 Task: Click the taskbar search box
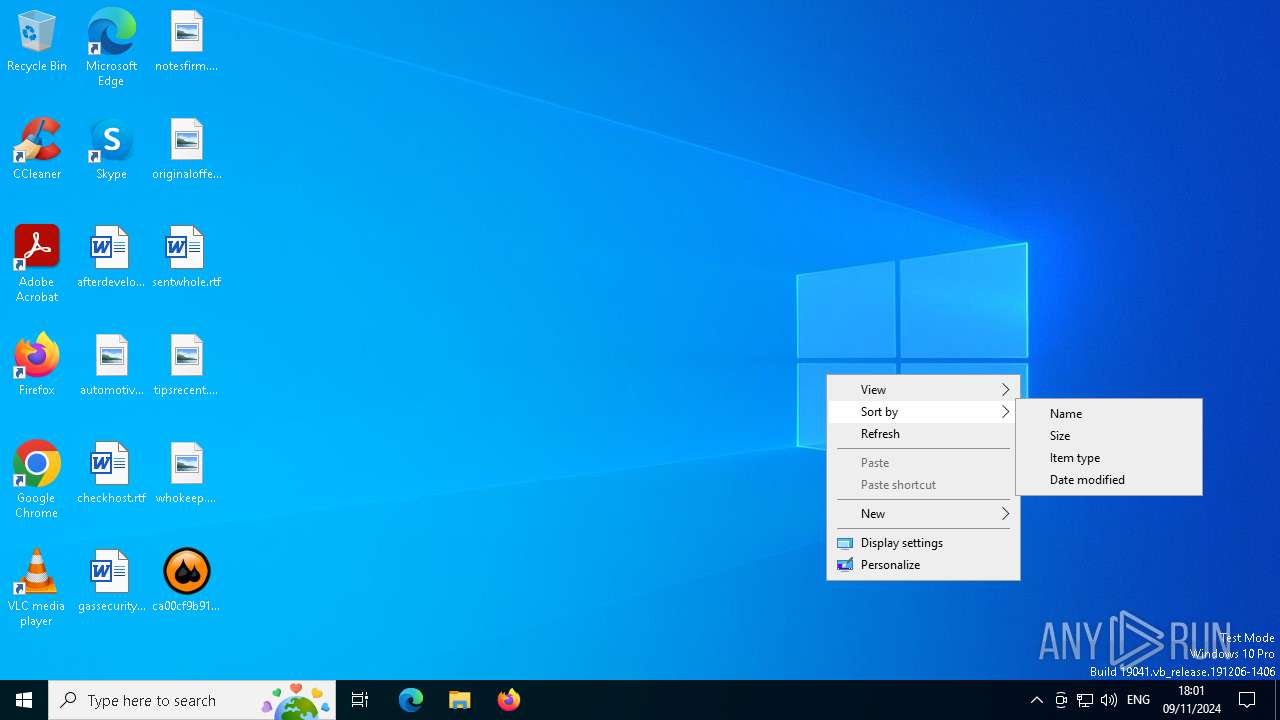click(x=192, y=700)
